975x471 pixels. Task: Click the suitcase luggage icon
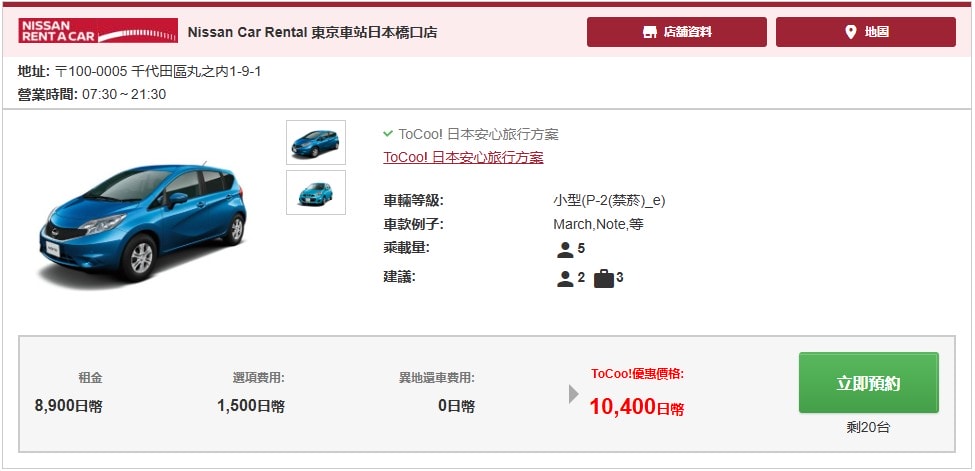(x=603, y=279)
